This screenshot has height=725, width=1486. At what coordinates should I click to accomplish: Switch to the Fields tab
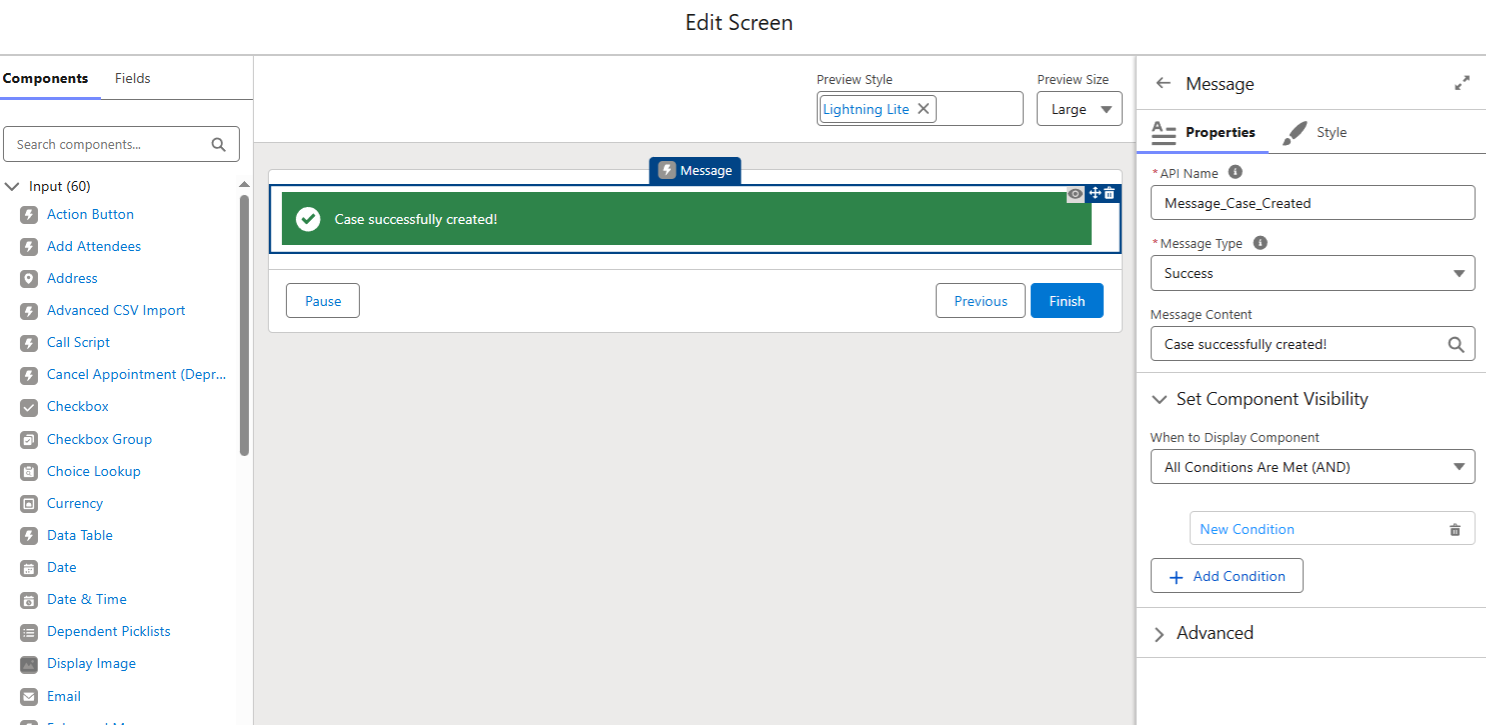click(x=132, y=78)
